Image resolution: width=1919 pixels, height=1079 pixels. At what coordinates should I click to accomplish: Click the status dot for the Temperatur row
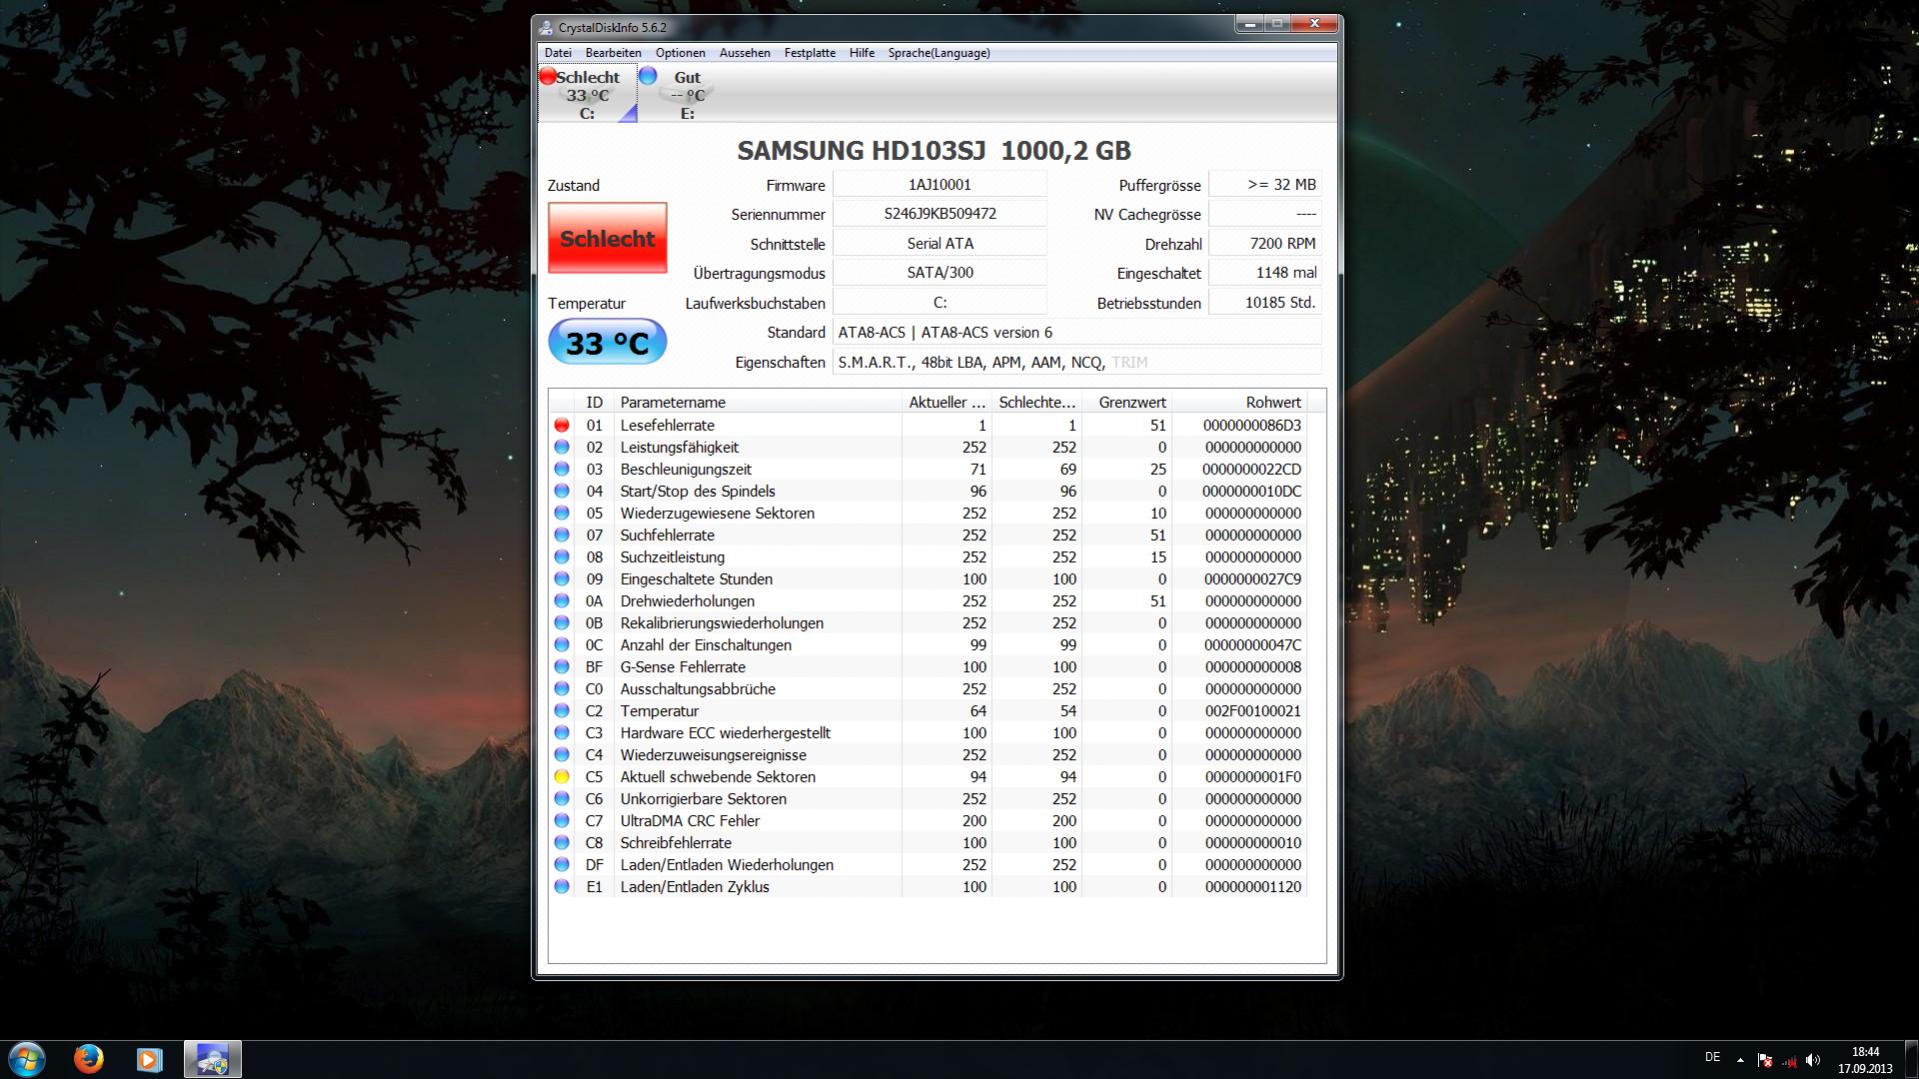(x=562, y=711)
